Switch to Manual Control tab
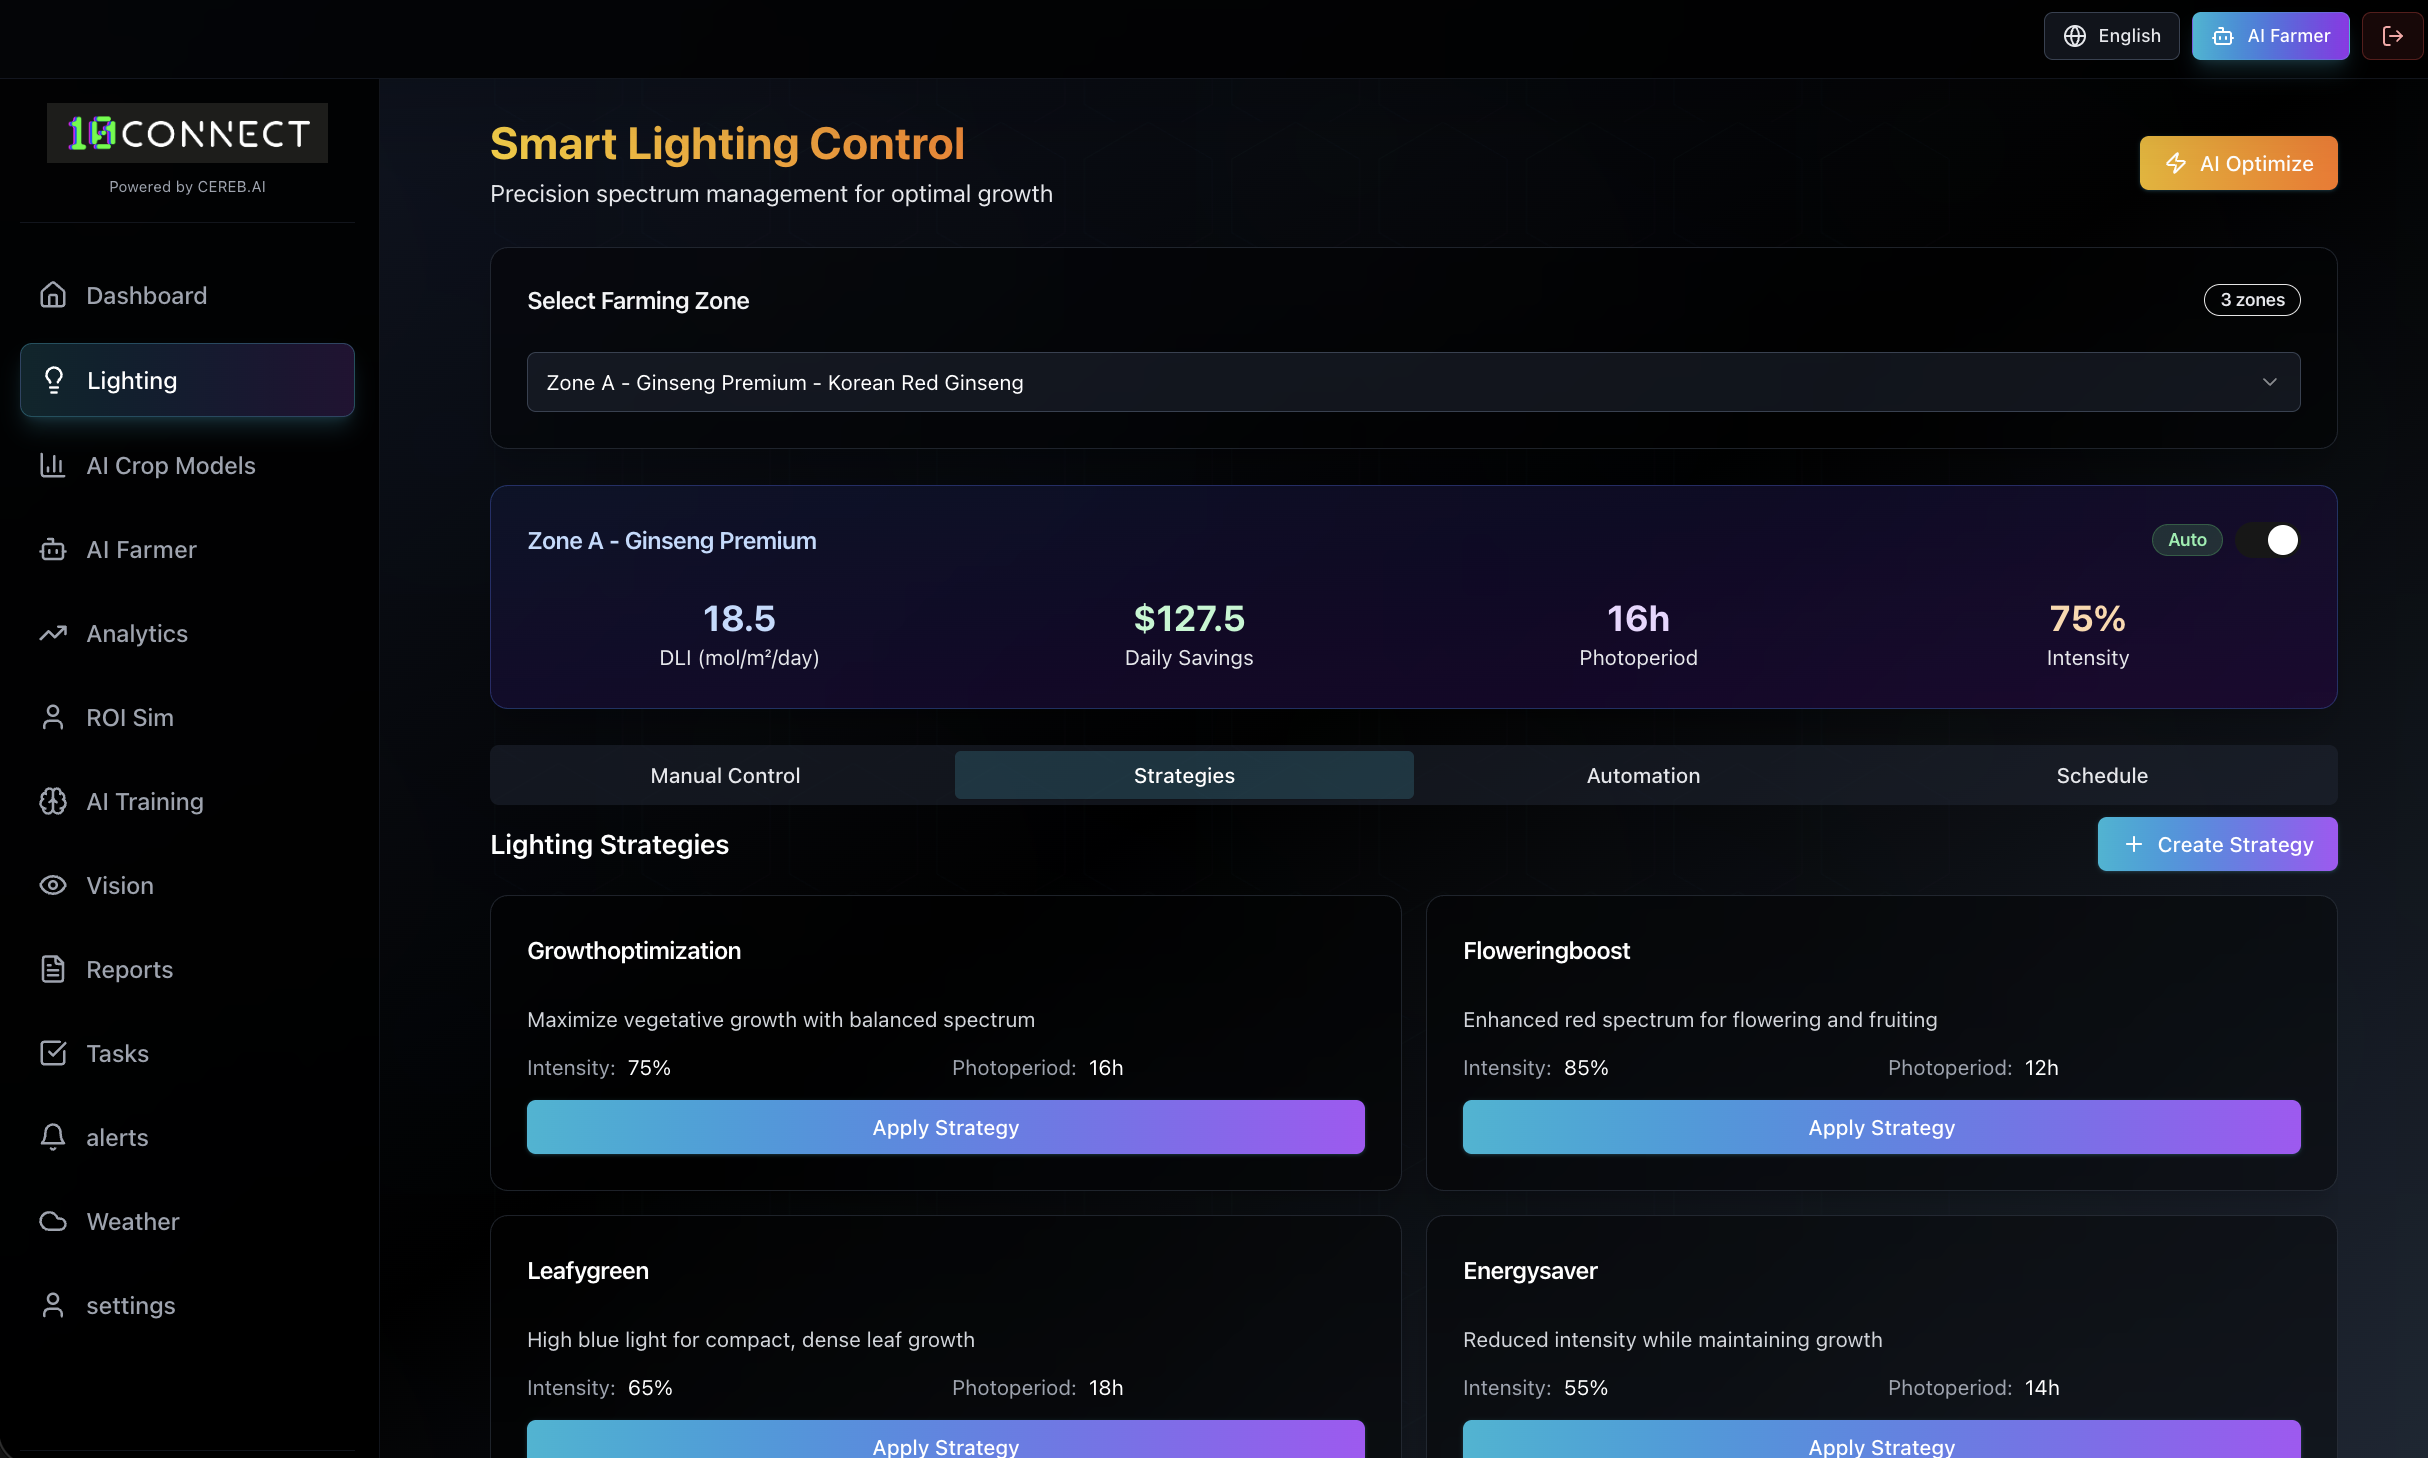This screenshot has height=1458, width=2428. pyautogui.click(x=724, y=775)
